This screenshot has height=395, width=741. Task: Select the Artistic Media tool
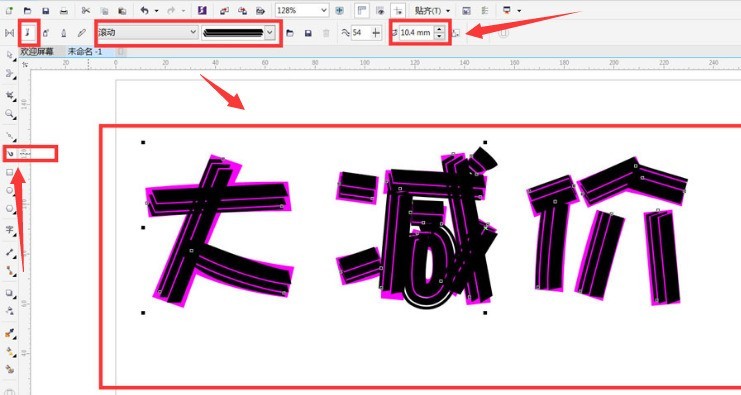(x=10, y=154)
